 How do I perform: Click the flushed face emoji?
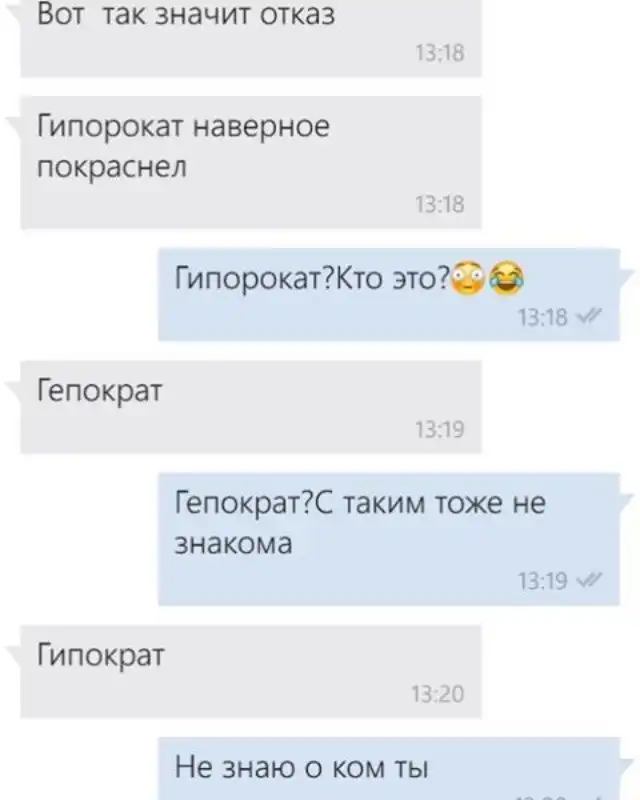click(x=469, y=278)
